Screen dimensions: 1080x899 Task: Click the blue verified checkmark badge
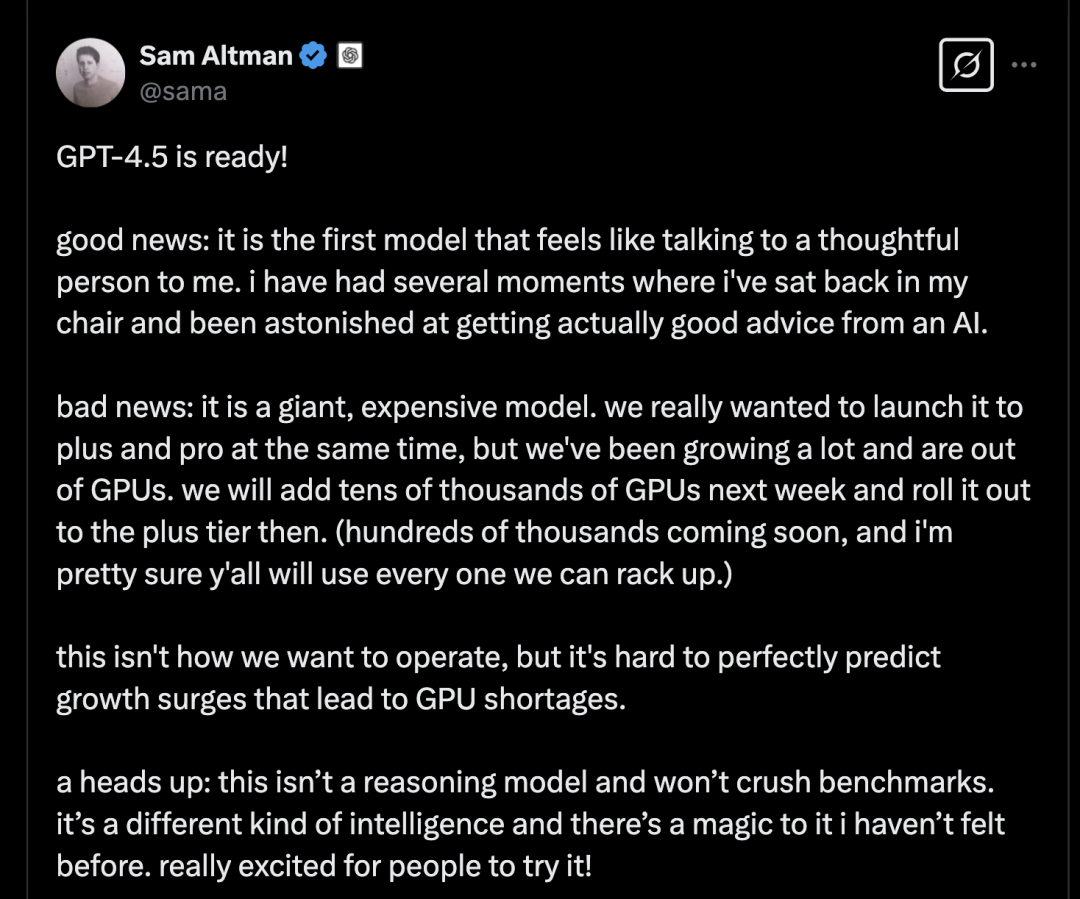pos(313,56)
